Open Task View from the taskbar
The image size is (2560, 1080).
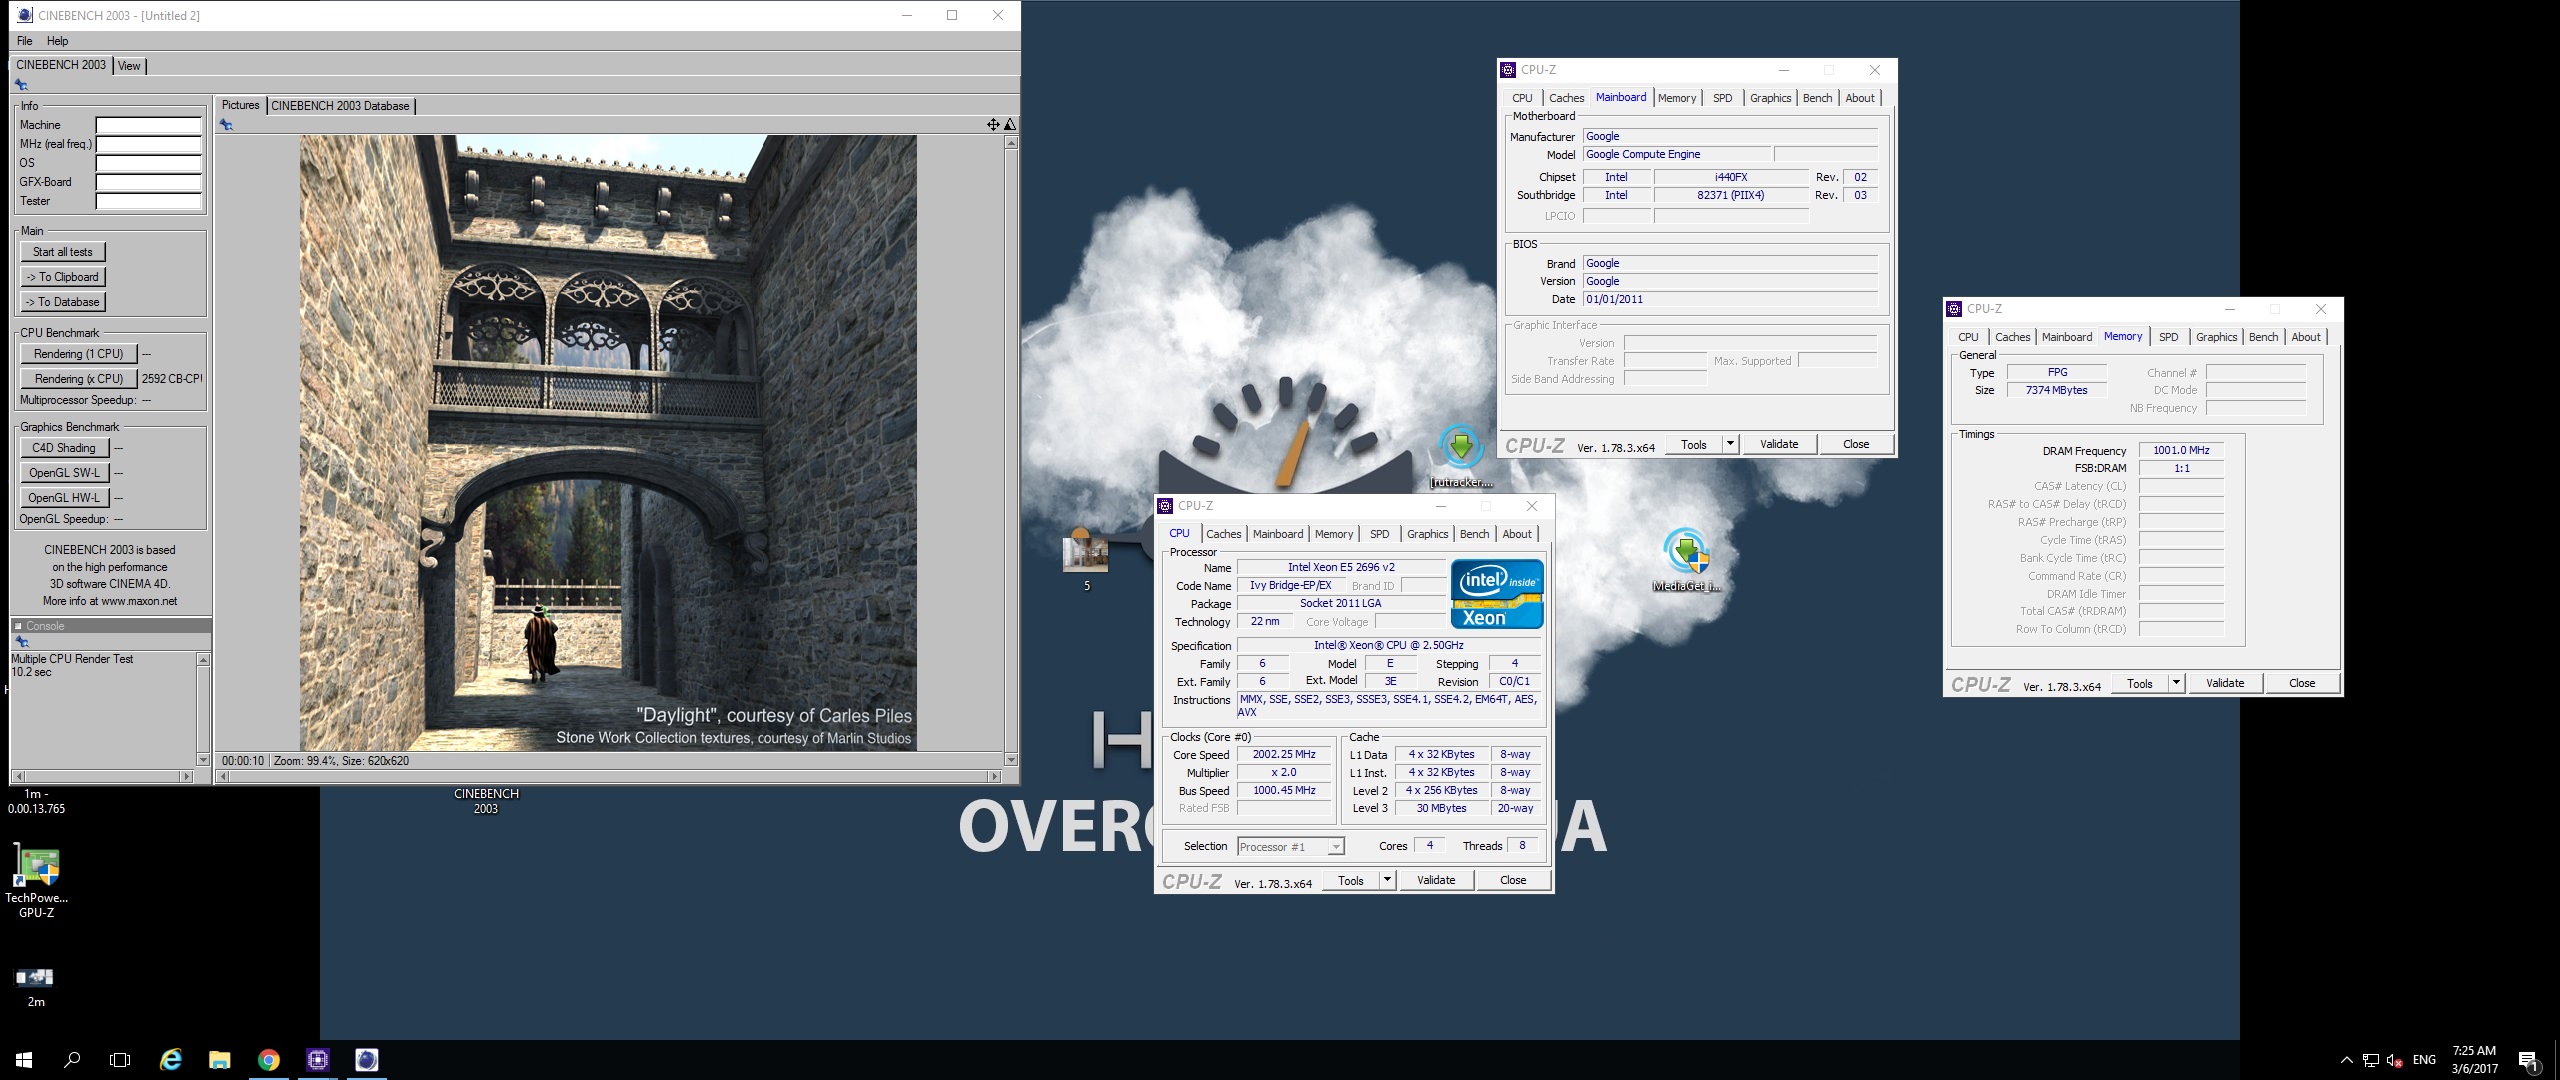[120, 1060]
